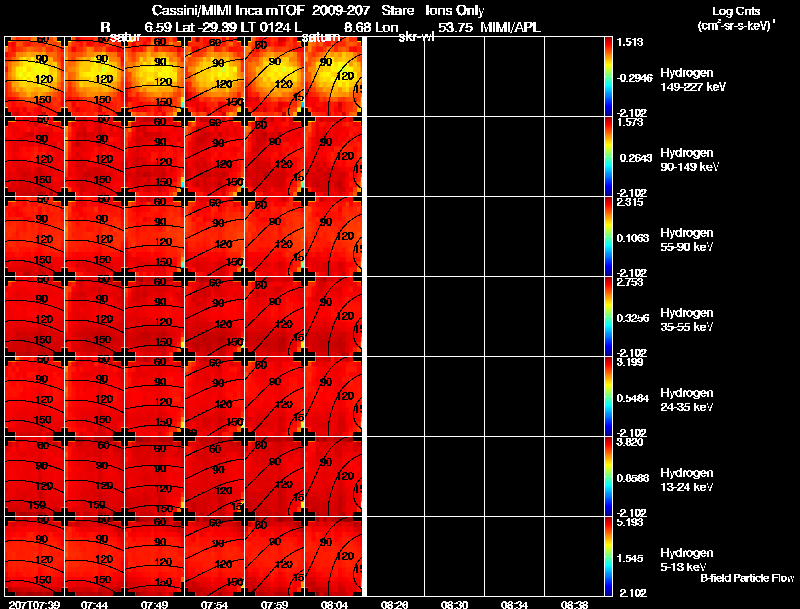Click the Hydrogen 5-13 keV panel at 07:39

tap(35, 556)
